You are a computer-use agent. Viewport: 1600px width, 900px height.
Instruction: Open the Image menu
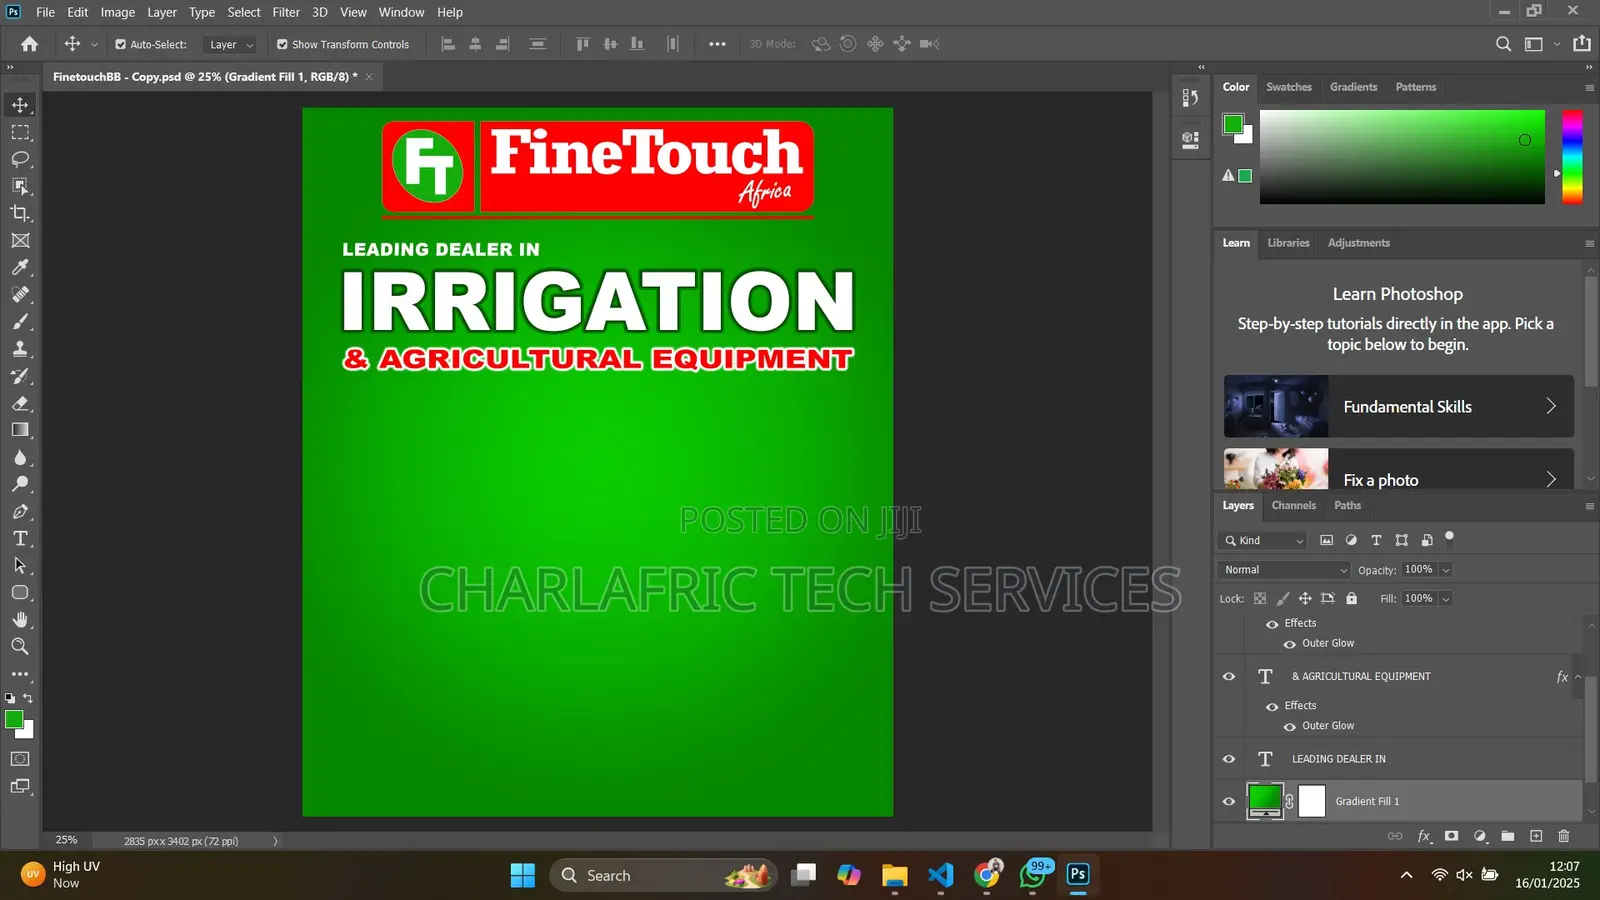(x=117, y=12)
